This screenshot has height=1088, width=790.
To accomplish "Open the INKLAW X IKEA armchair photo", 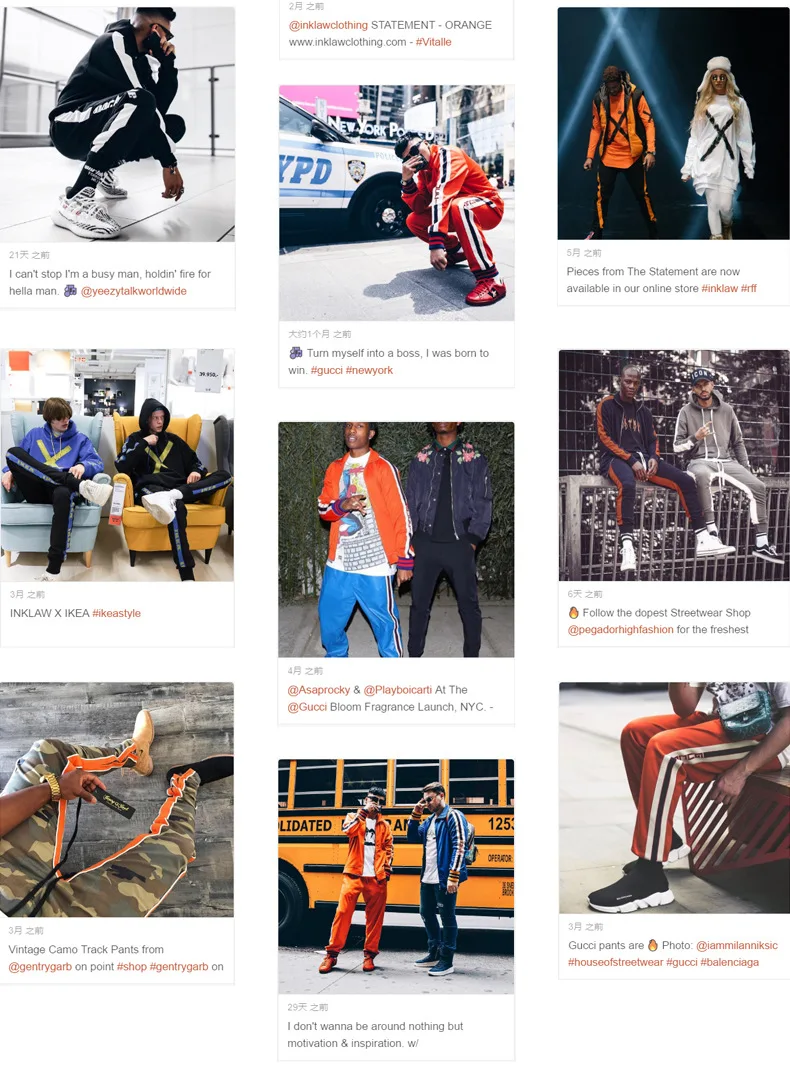I will [x=117, y=465].
